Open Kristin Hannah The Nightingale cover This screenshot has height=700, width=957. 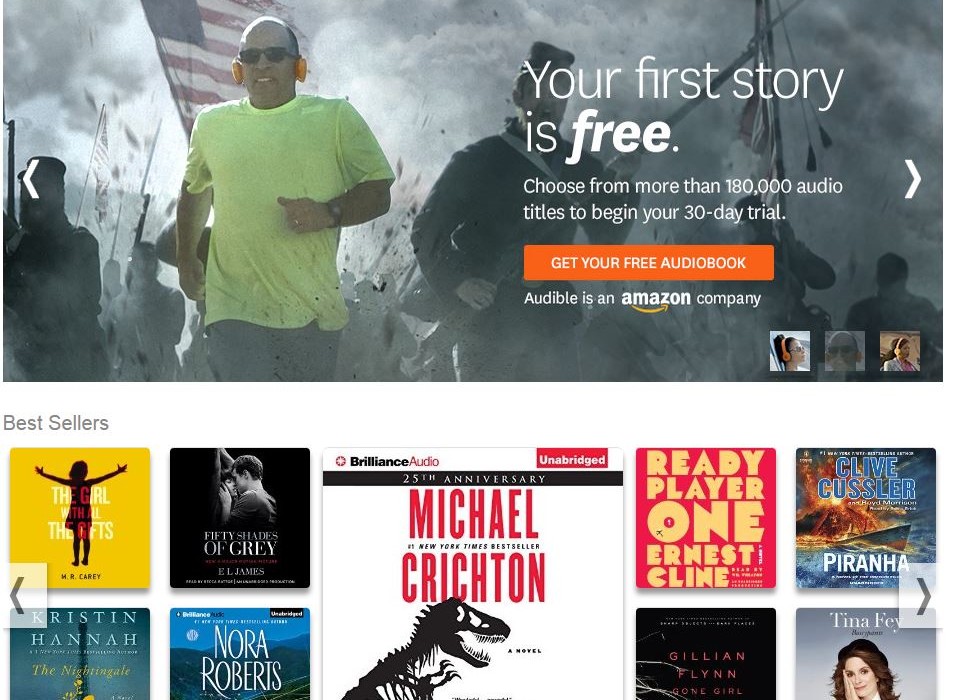coord(80,654)
